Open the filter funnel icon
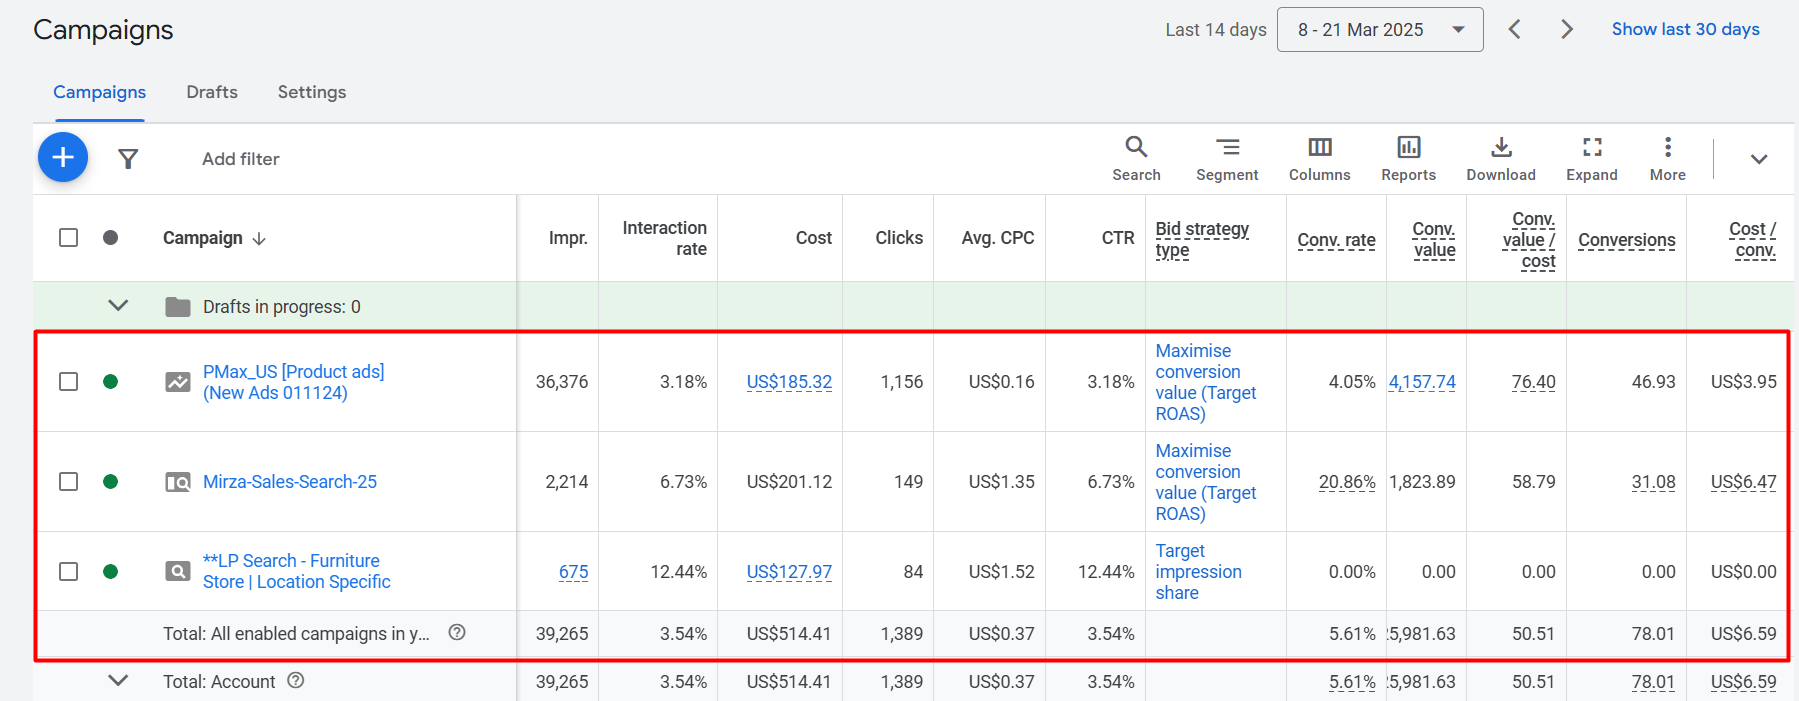Image resolution: width=1799 pixels, height=701 pixels. 128,159
